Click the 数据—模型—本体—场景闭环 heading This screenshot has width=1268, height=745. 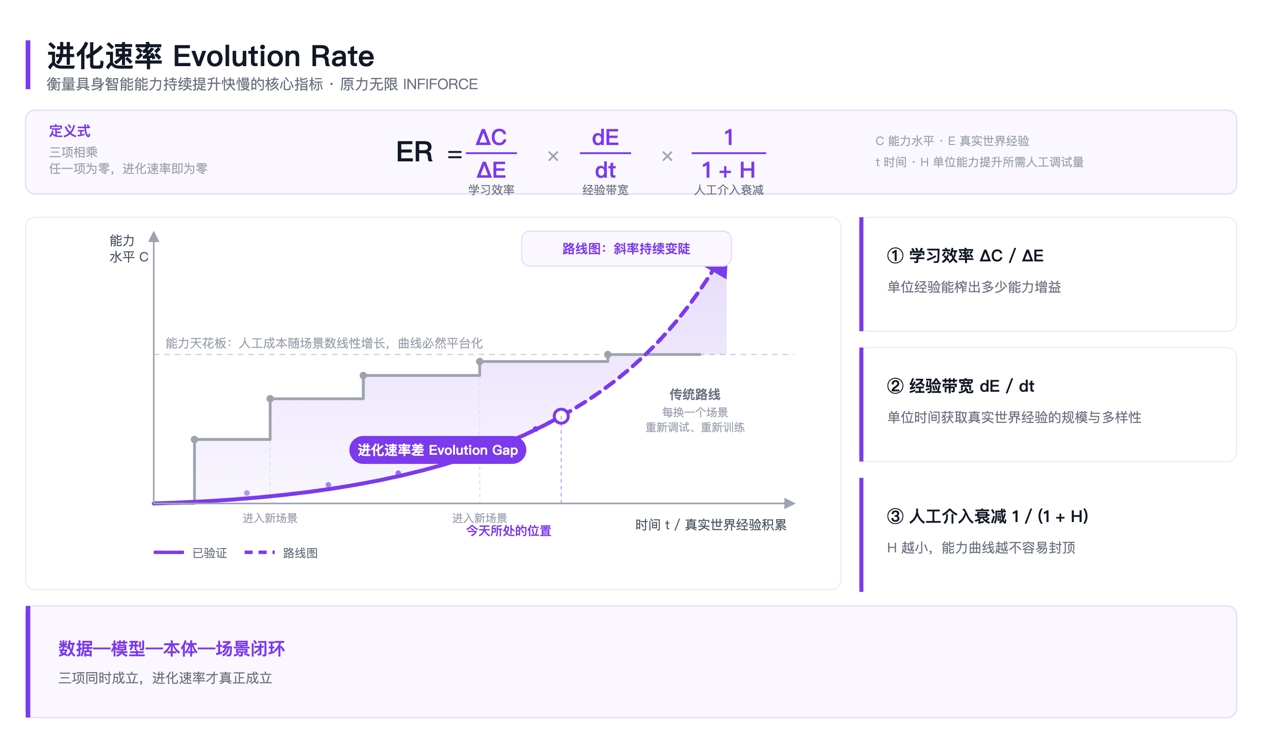pyautogui.click(x=171, y=649)
